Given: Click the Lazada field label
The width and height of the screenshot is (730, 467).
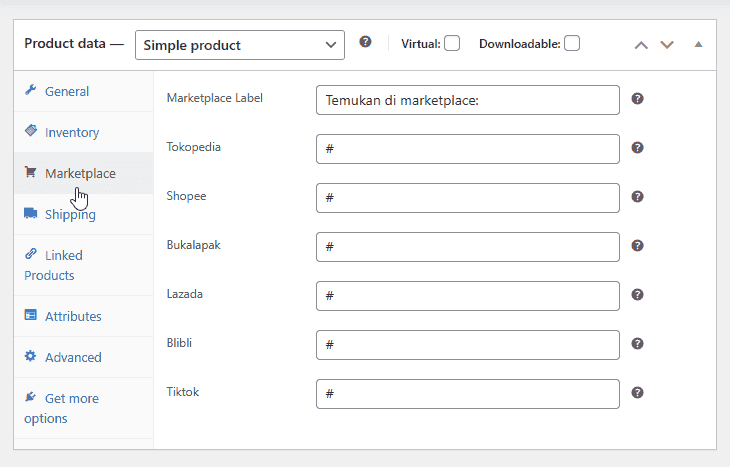Looking at the screenshot, I should coord(185,294).
